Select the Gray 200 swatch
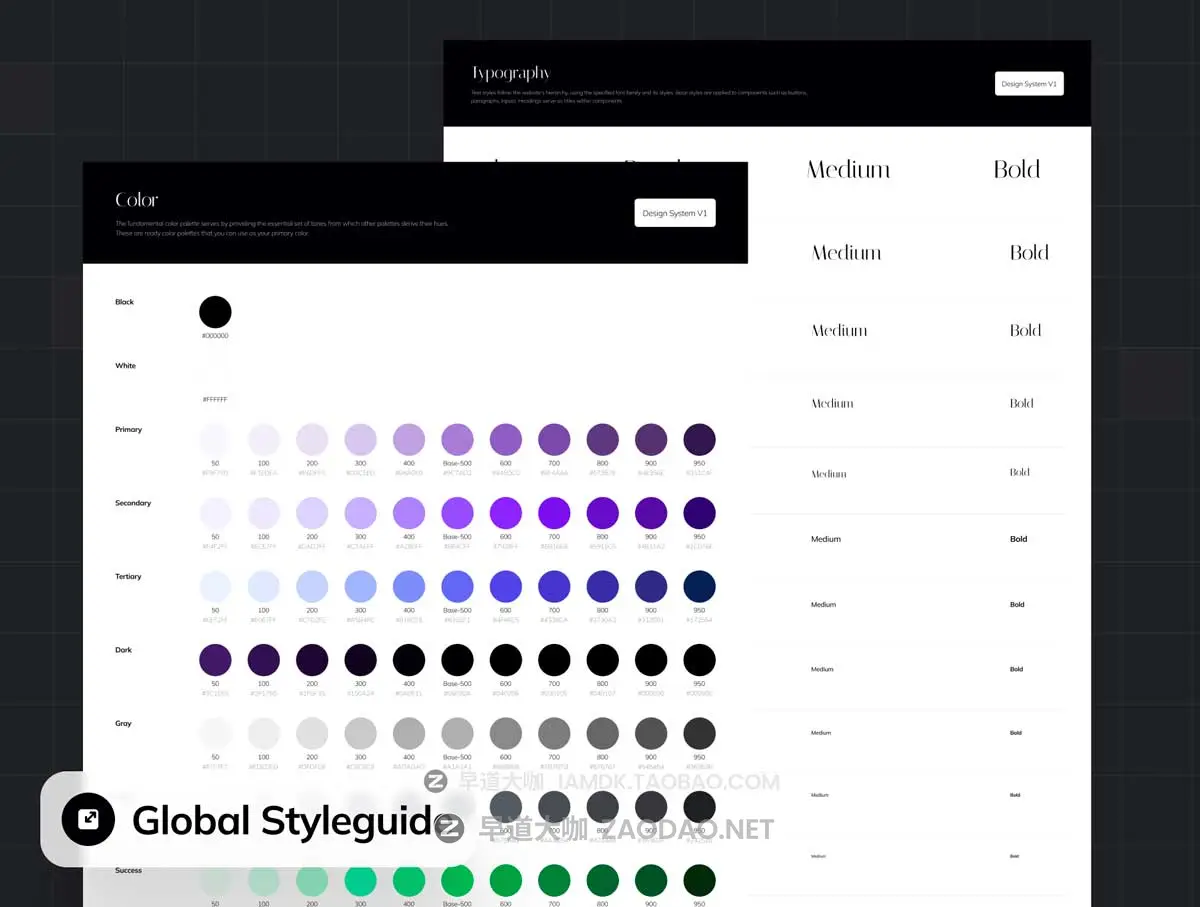1200x907 pixels. 312,733
